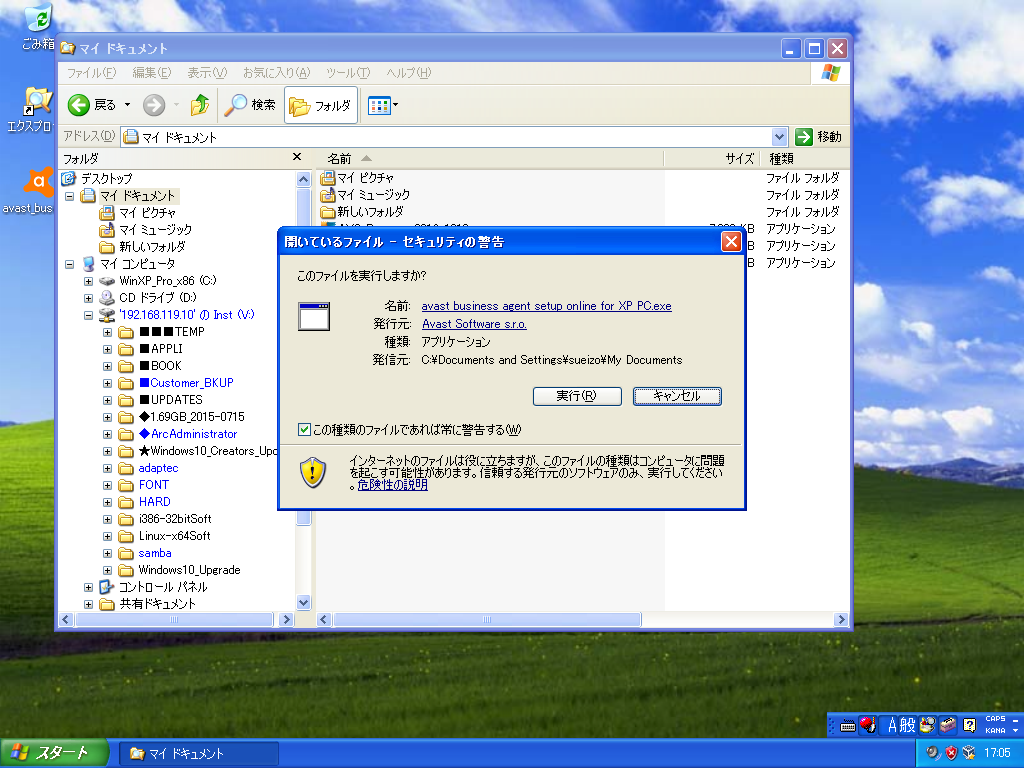Select the HARD folder in tree

(154, 502)
